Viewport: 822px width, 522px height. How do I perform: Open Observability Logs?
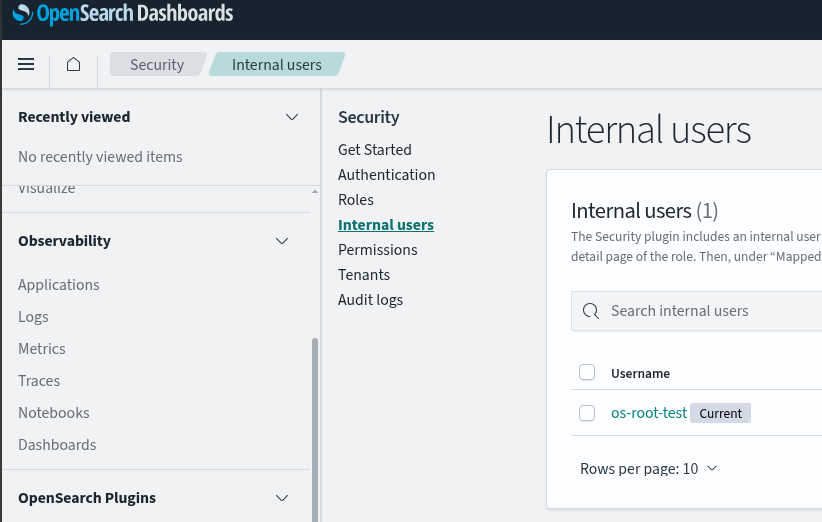[x=33, y=317]
